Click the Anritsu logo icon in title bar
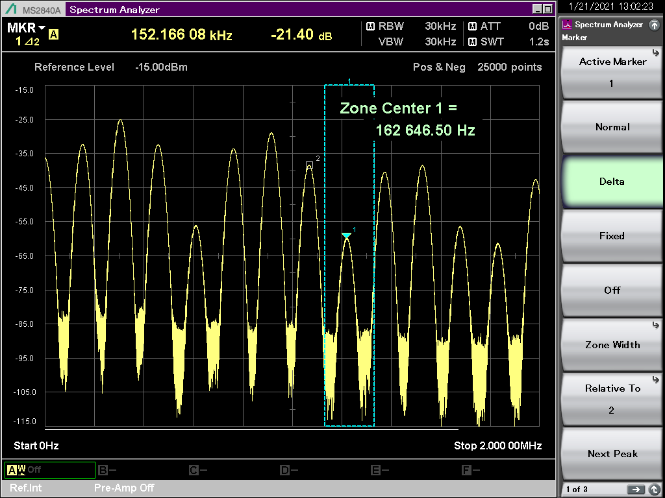 pos(11,9)
